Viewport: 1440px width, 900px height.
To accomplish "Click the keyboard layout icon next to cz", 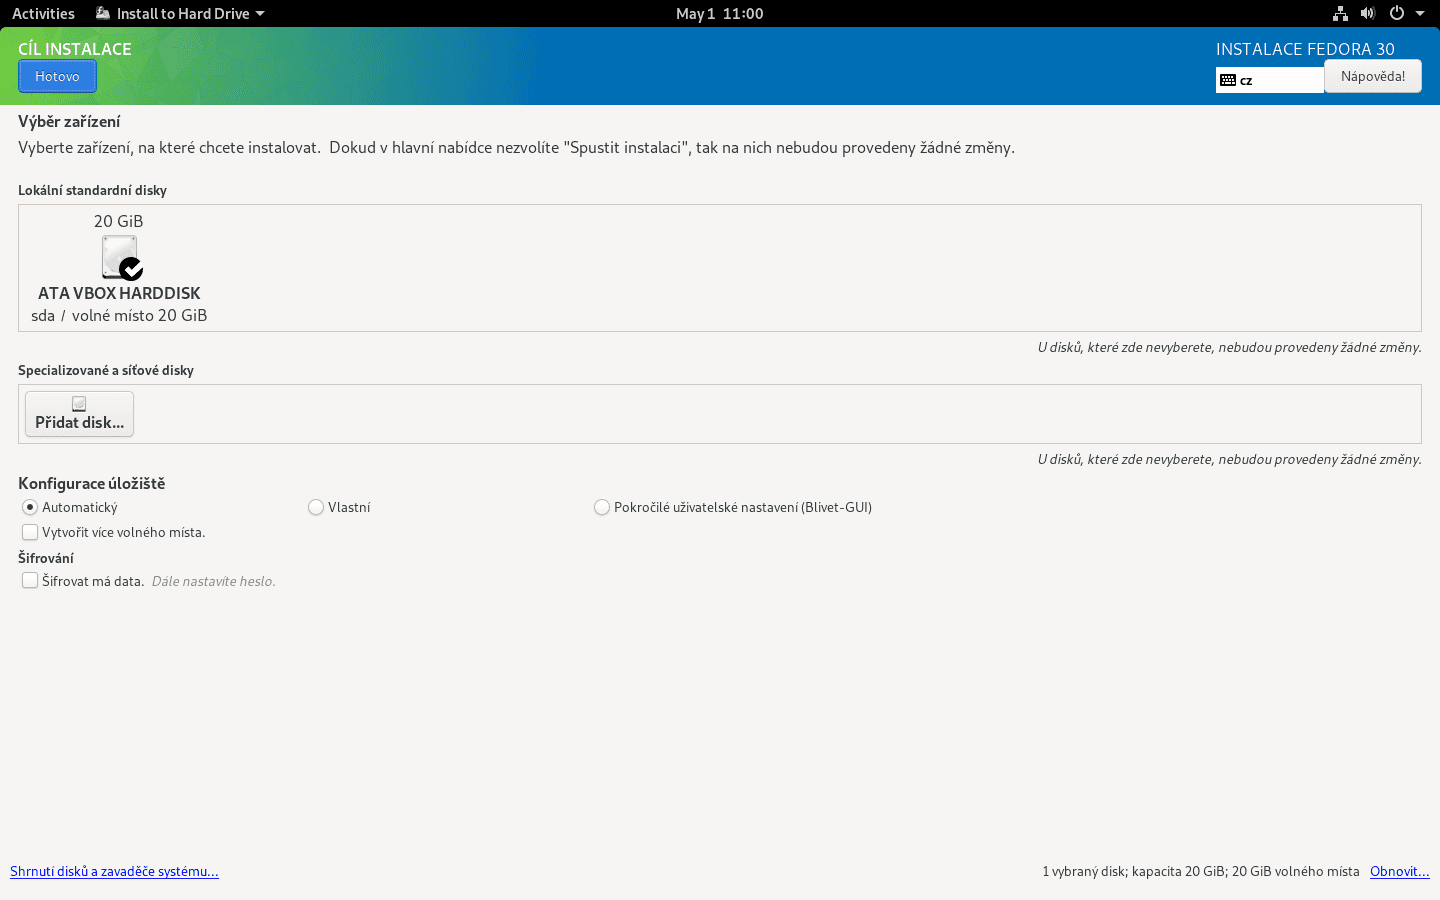I will click(1228, 80).
